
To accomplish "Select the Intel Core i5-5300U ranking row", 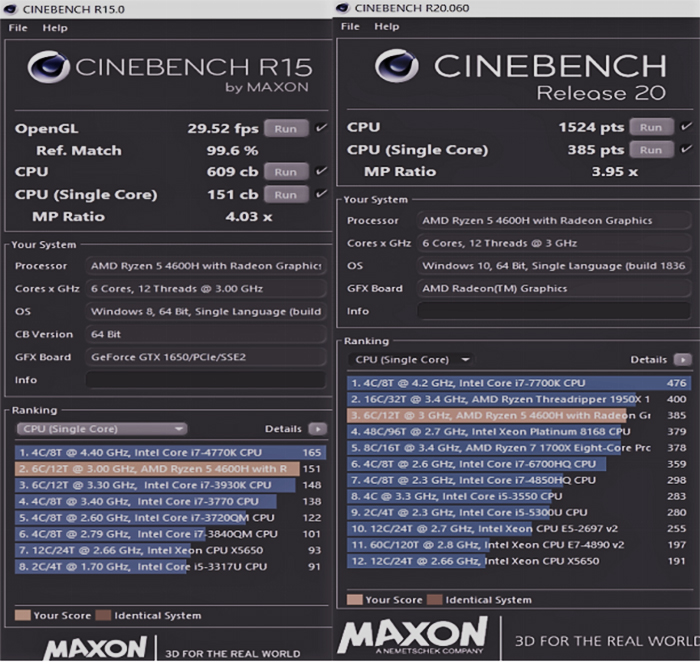I will click(519, 512).
